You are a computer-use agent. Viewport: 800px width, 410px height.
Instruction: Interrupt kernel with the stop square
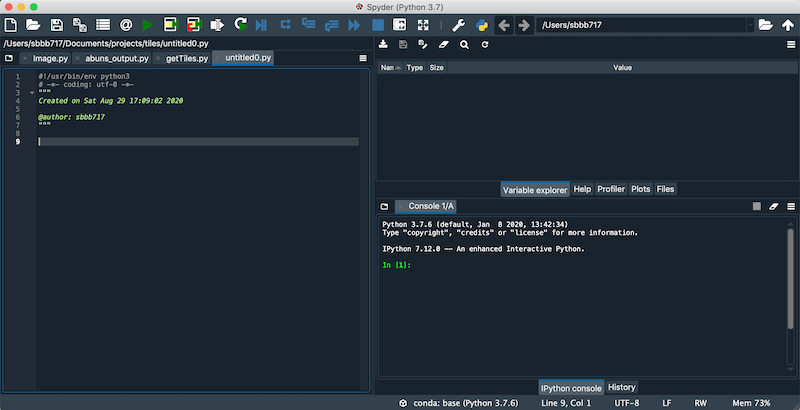point(757,206)
